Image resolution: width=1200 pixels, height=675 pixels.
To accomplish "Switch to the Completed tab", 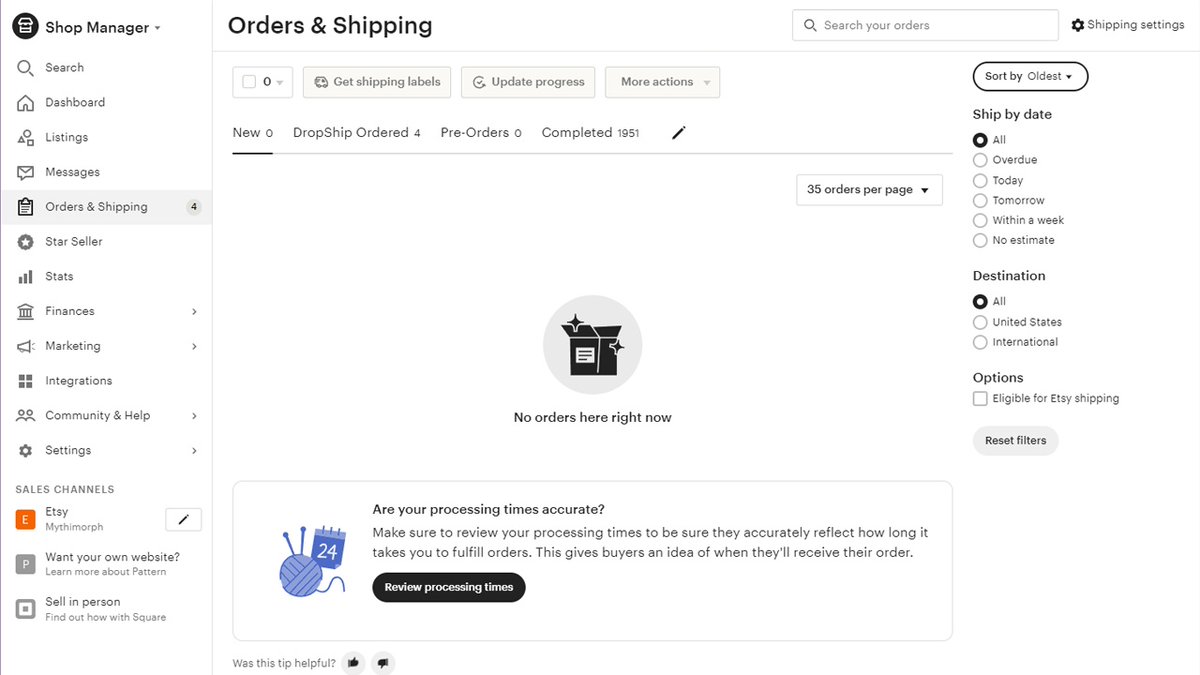I will [x=590, y=133].
